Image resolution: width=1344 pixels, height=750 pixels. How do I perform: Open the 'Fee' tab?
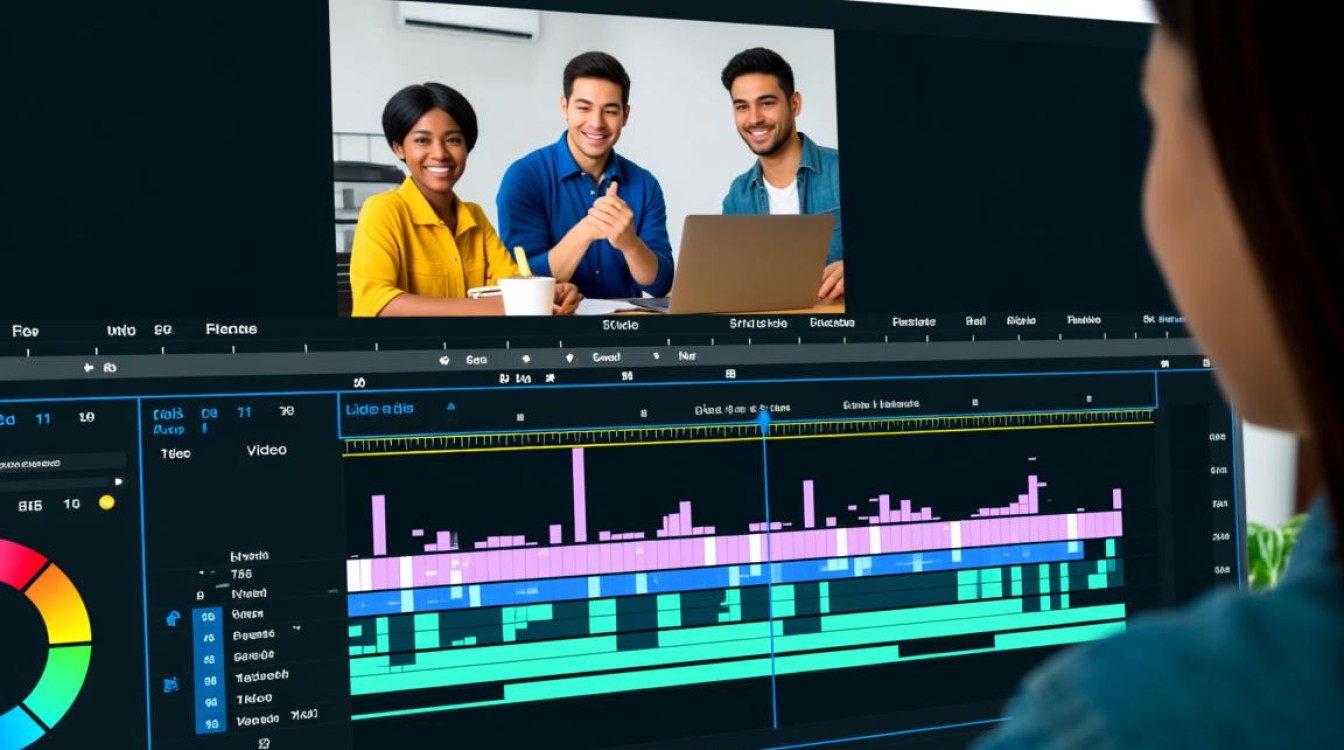[x=25, y=330]
